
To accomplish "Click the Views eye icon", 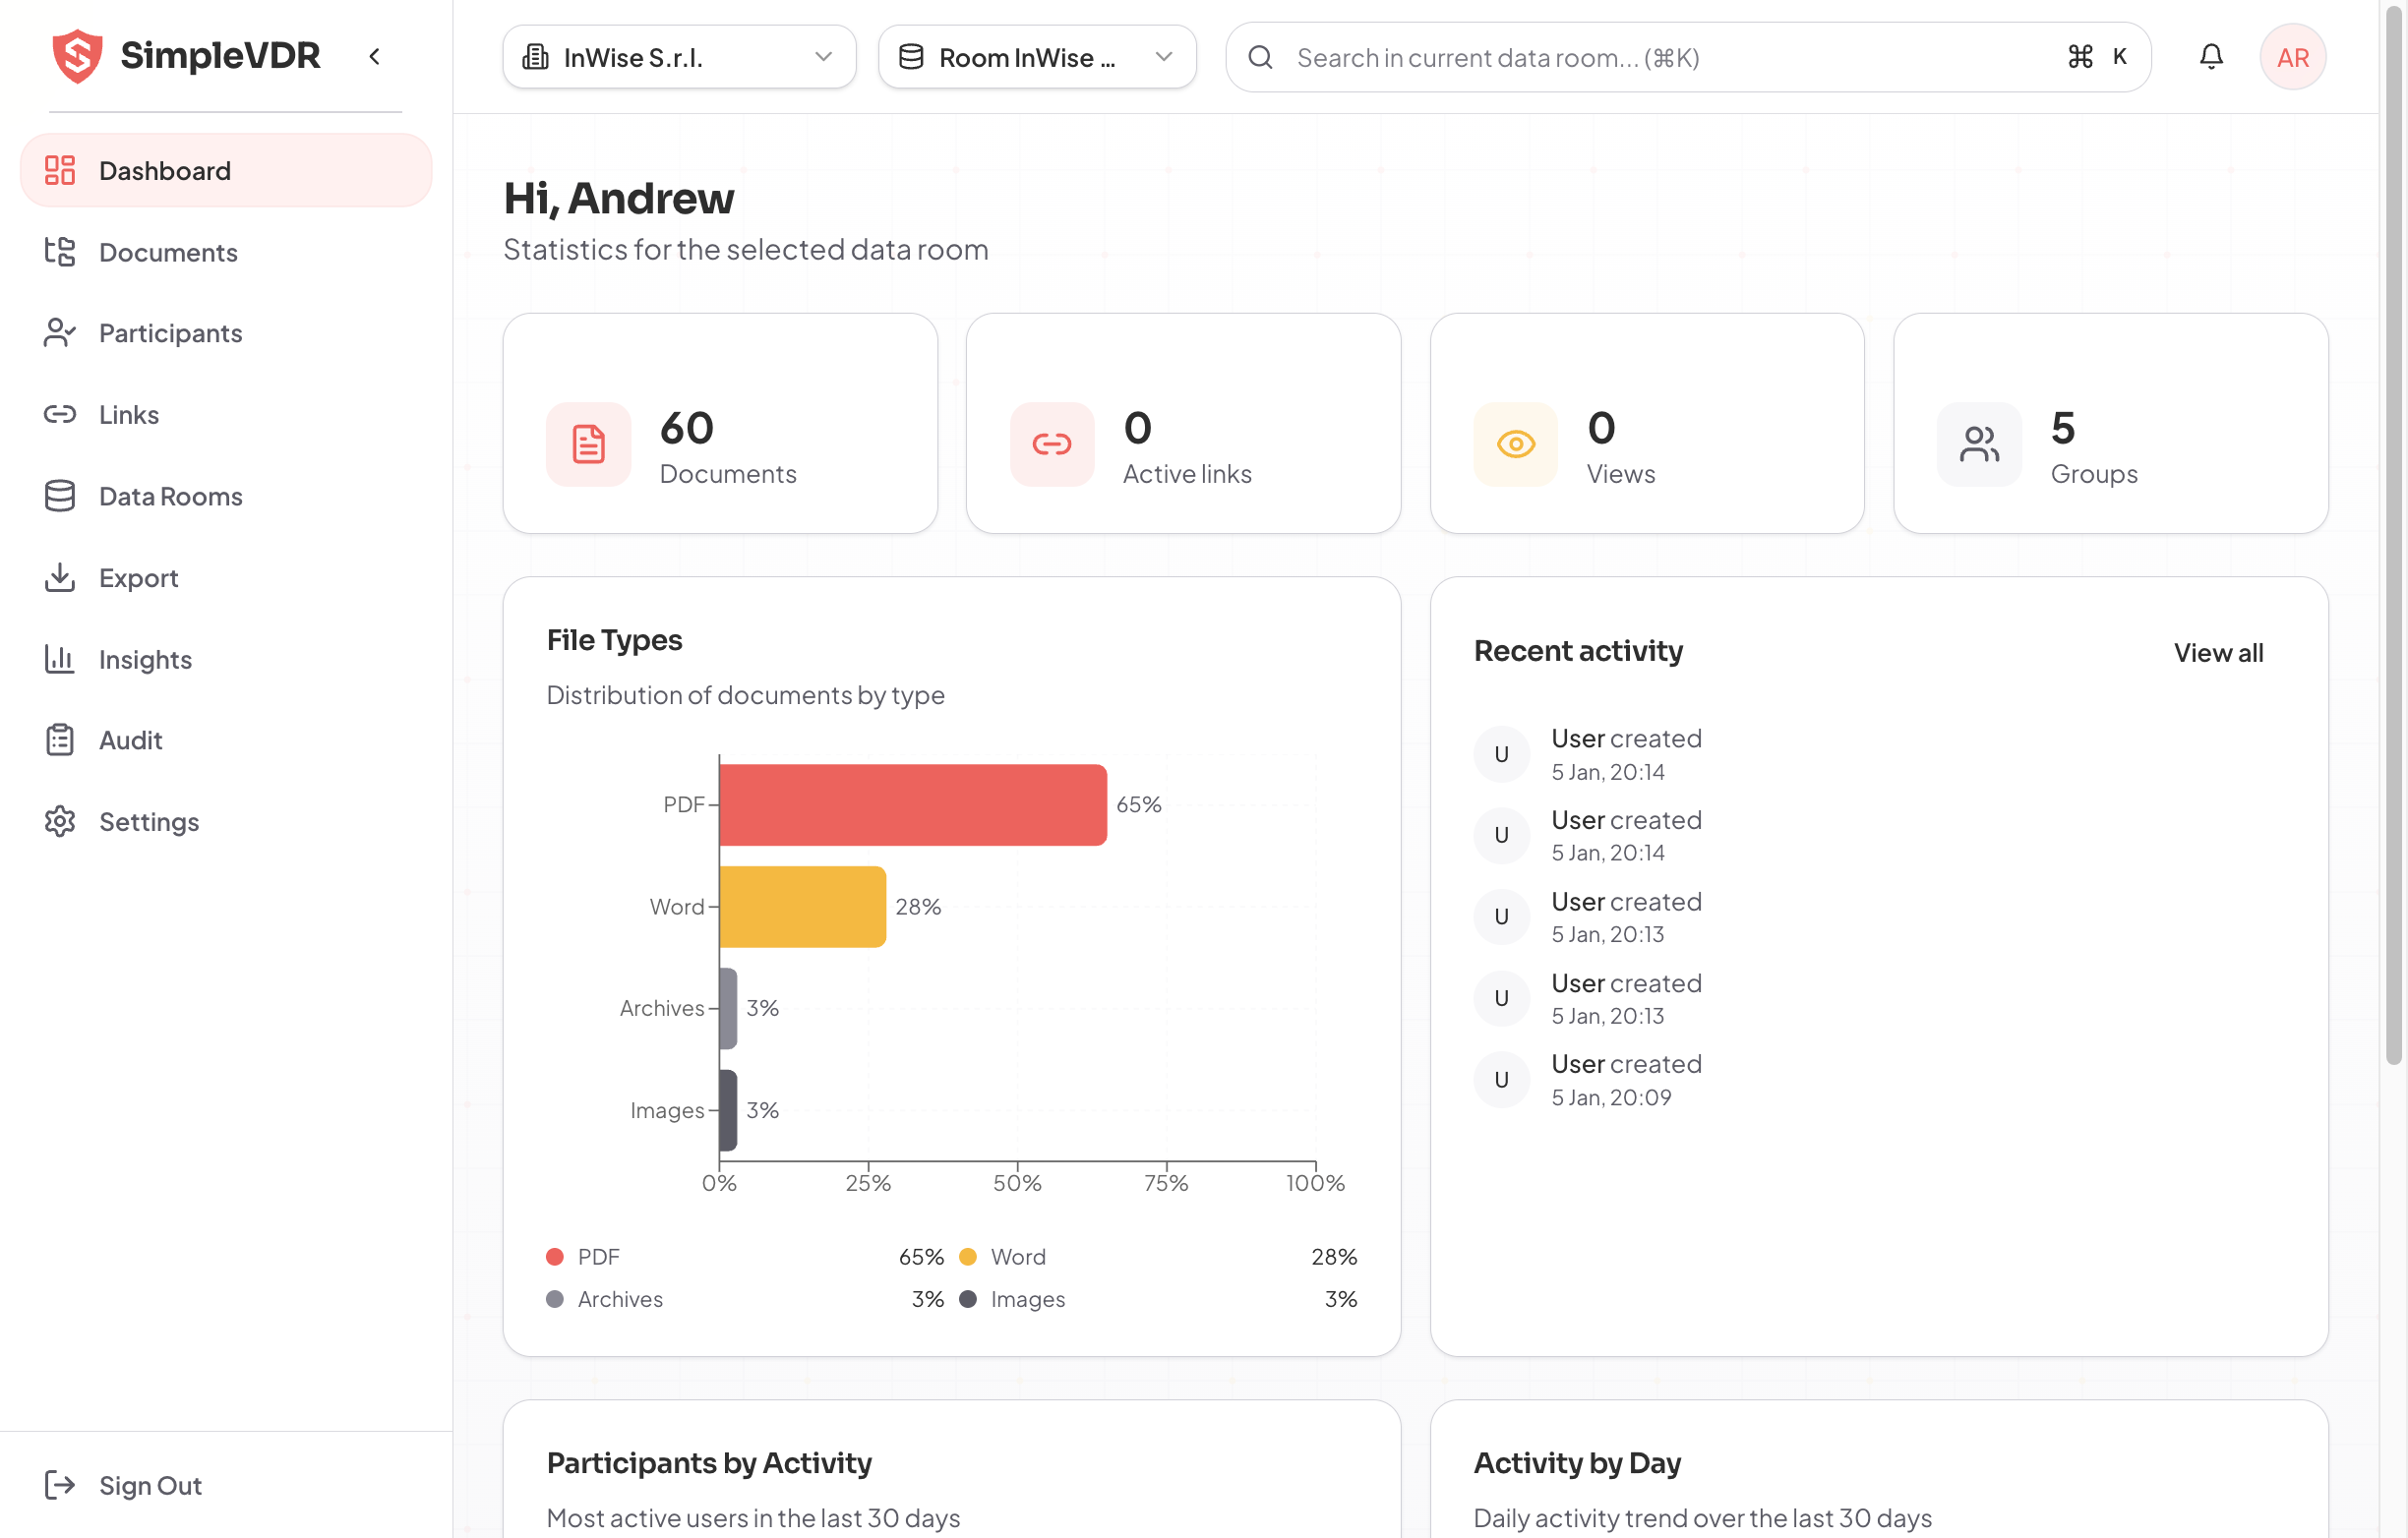I will click(1515, 444).
